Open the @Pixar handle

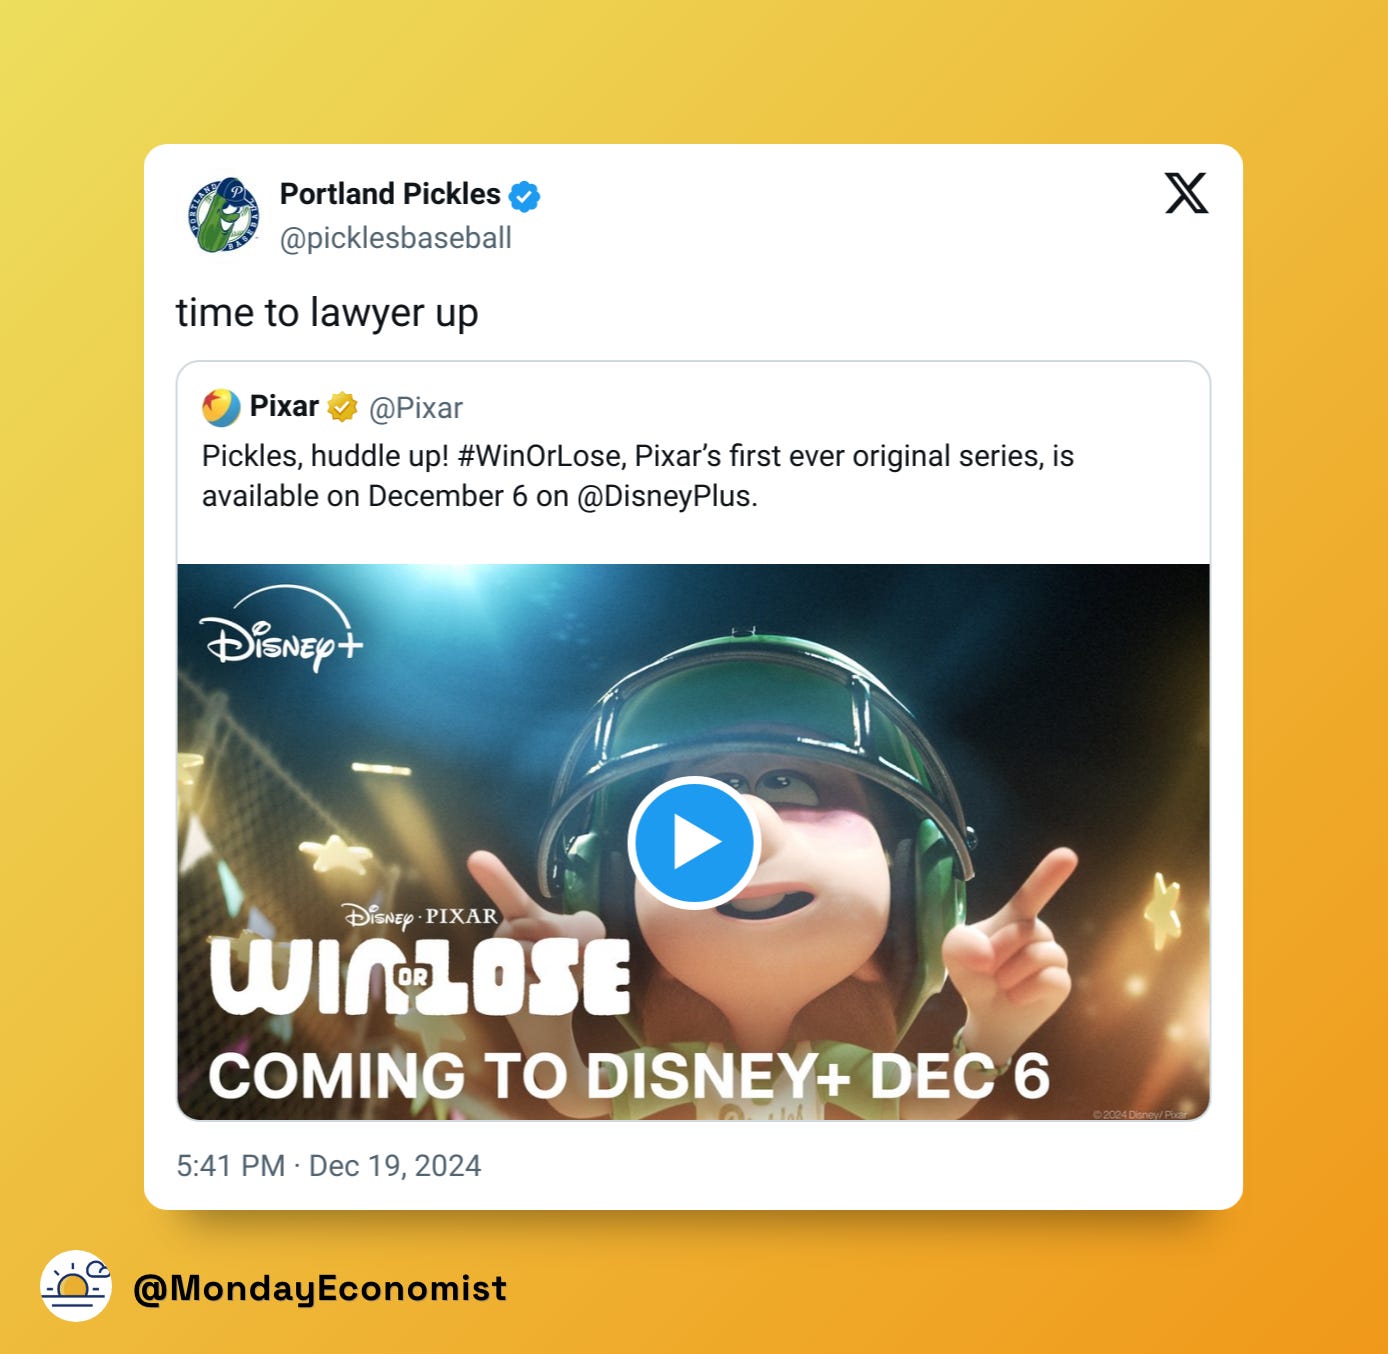416,408
